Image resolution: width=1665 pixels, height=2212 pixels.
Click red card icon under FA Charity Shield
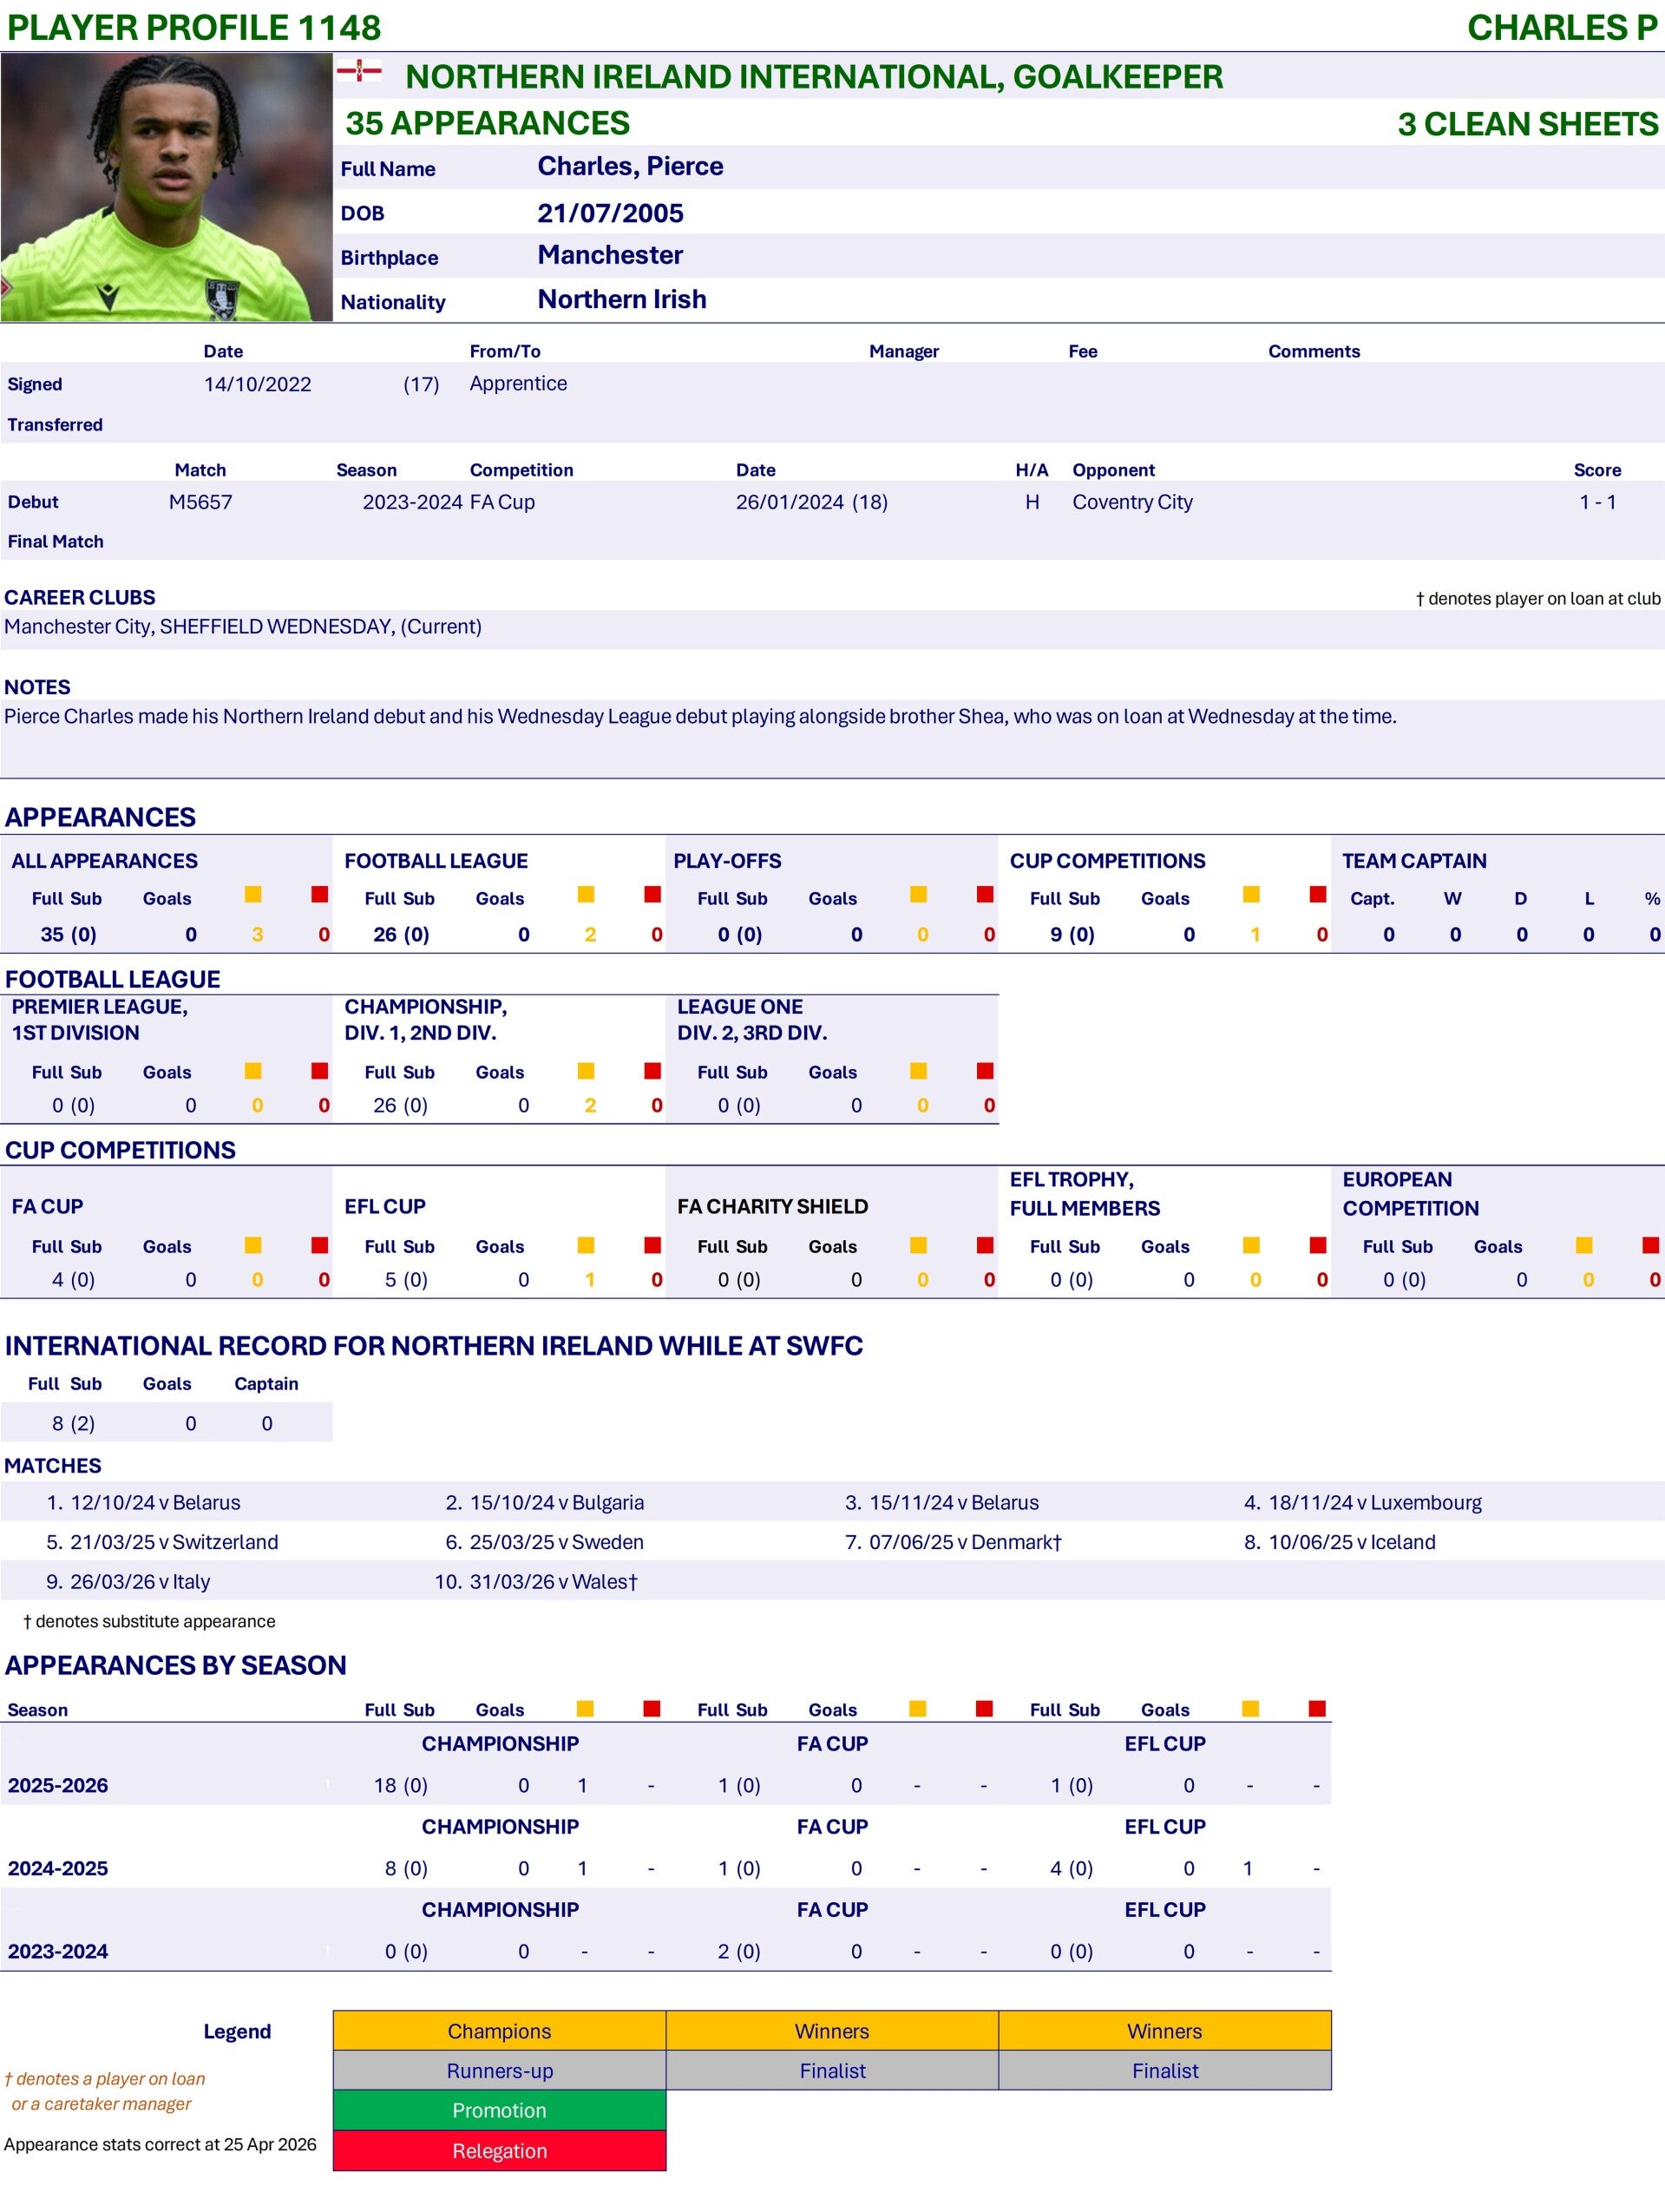[985, 1245]
